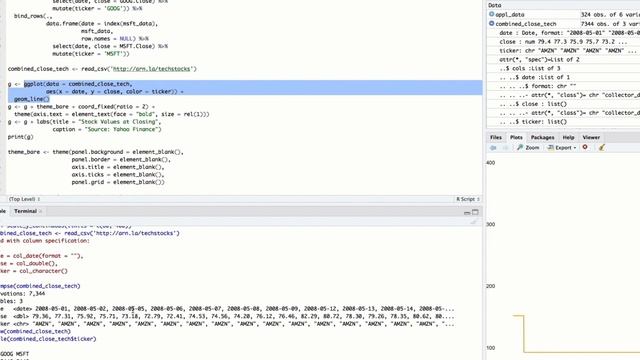Click the geom_line() line in editor

tap(31, 99)
